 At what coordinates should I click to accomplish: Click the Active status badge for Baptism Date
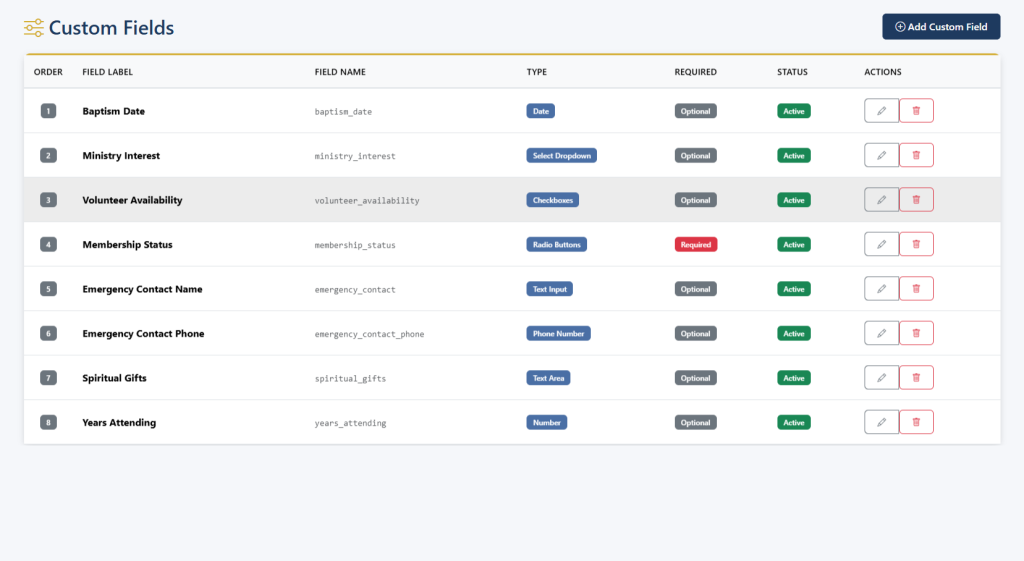pyautogui.click(x=793, y=111)
